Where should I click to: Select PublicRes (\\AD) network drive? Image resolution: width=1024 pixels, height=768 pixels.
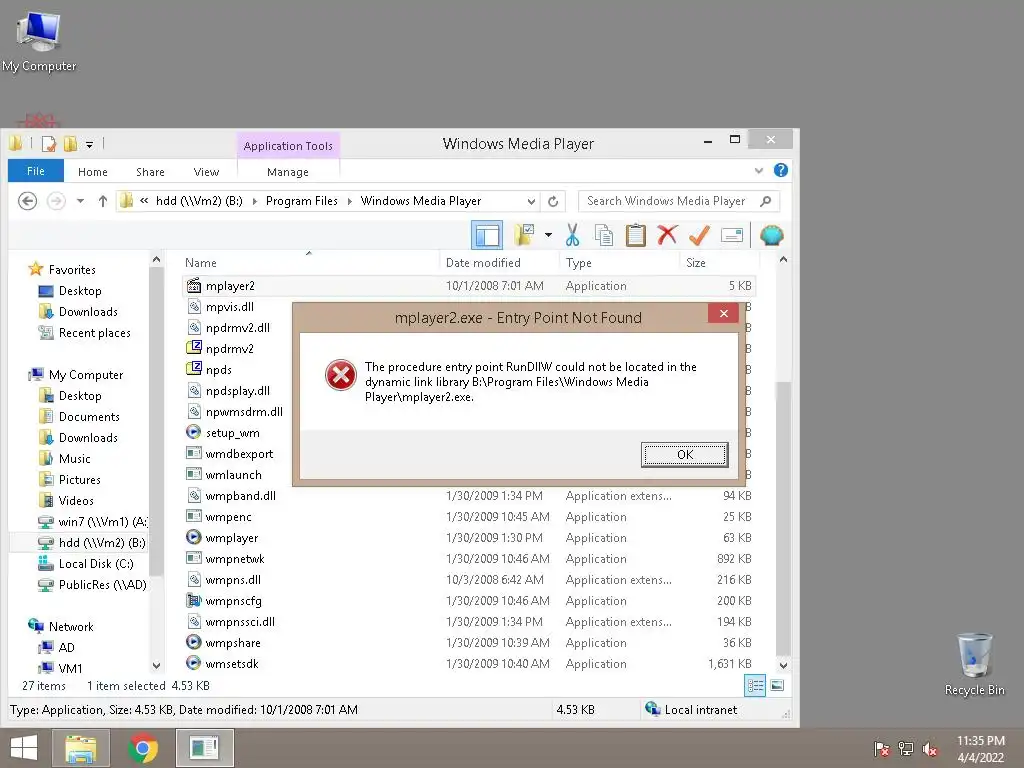pyautogui.click(x=103, y=584)
